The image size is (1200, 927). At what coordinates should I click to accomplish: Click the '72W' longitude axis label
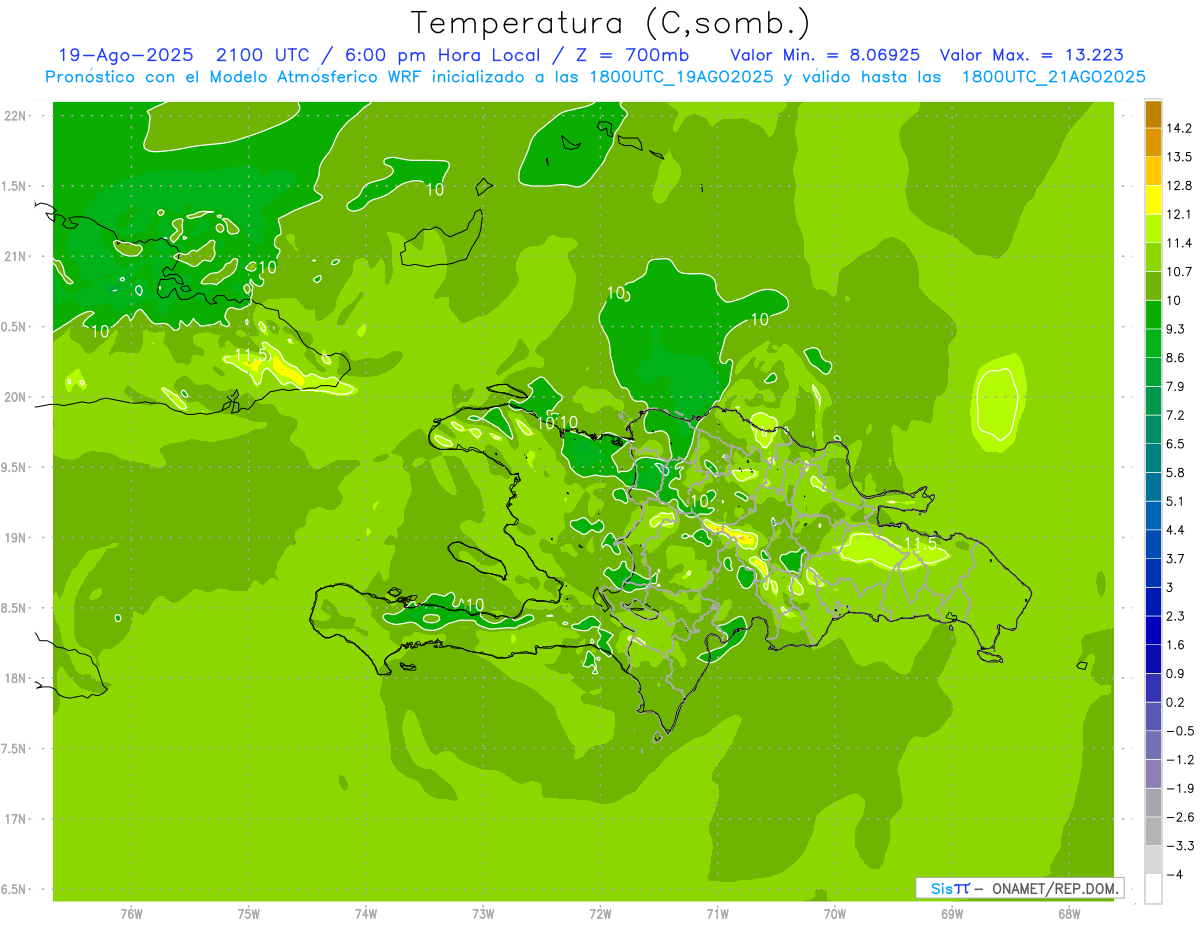[600, 914]
